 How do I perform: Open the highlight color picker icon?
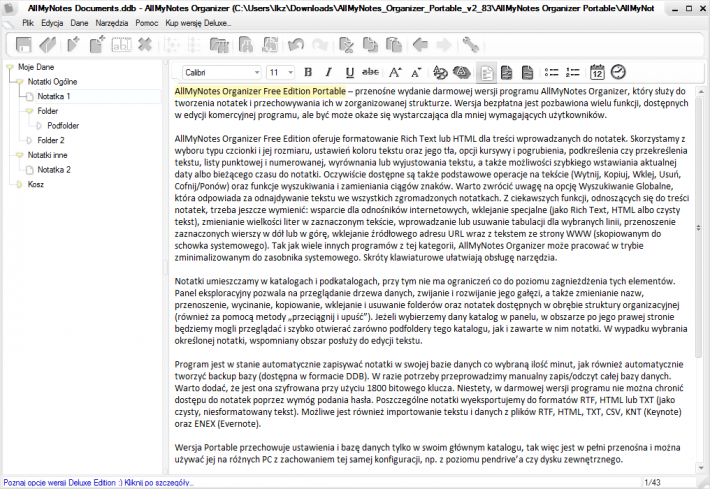pos(461,72)
